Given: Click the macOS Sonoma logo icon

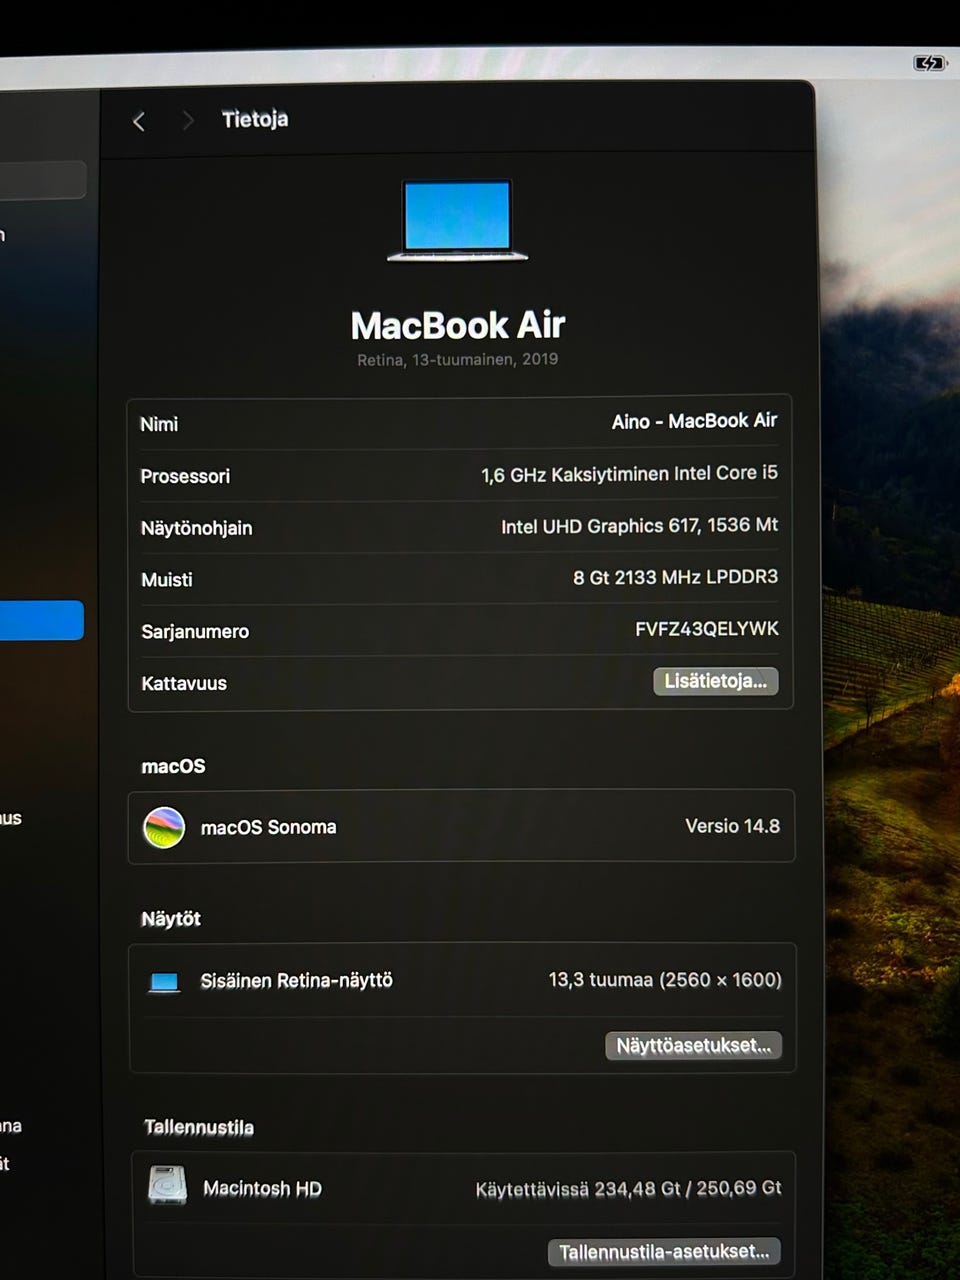Looking at the screenshot, I should 164,828.
